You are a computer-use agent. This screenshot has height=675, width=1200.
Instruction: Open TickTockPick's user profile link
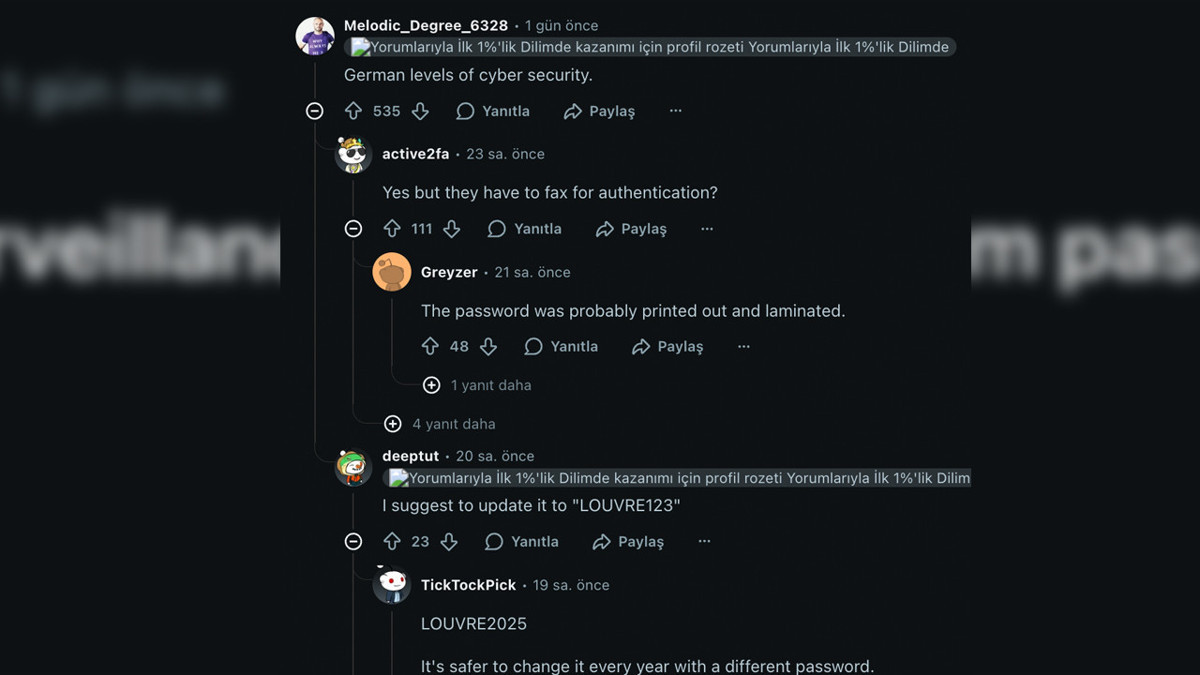click(468, 585)
